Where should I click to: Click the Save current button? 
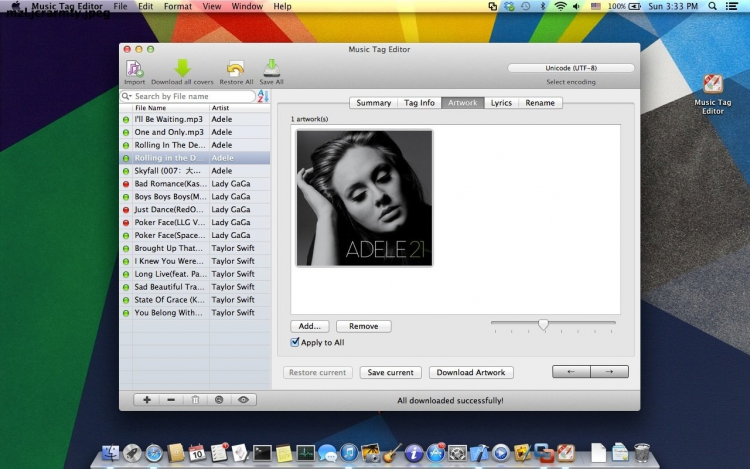point(390,372)
